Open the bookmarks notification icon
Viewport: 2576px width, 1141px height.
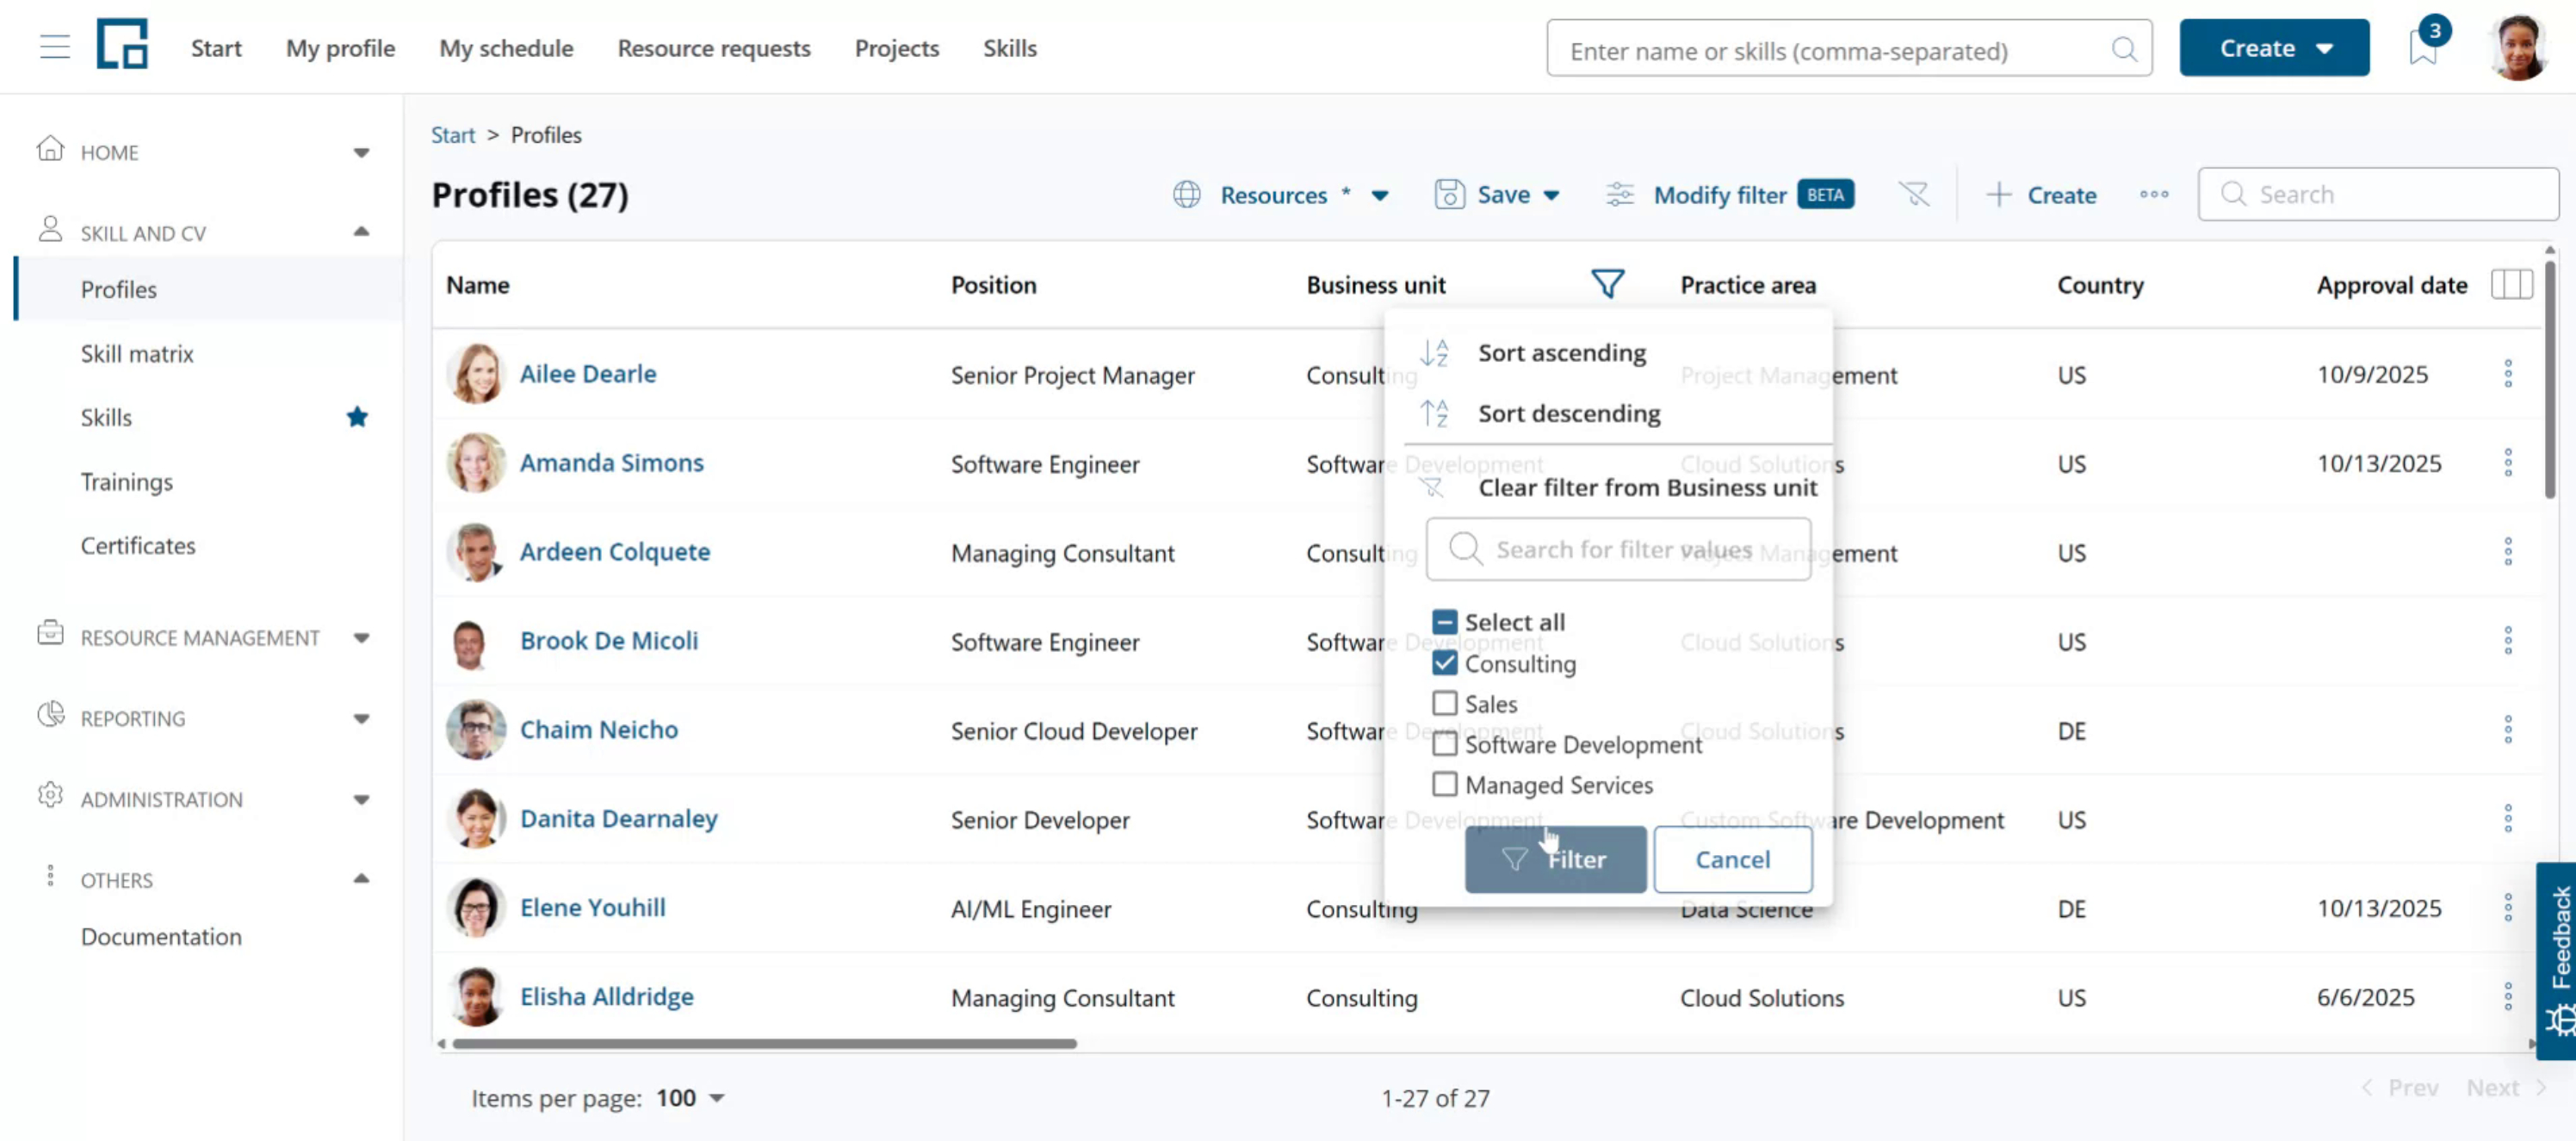click(2424, 46)
